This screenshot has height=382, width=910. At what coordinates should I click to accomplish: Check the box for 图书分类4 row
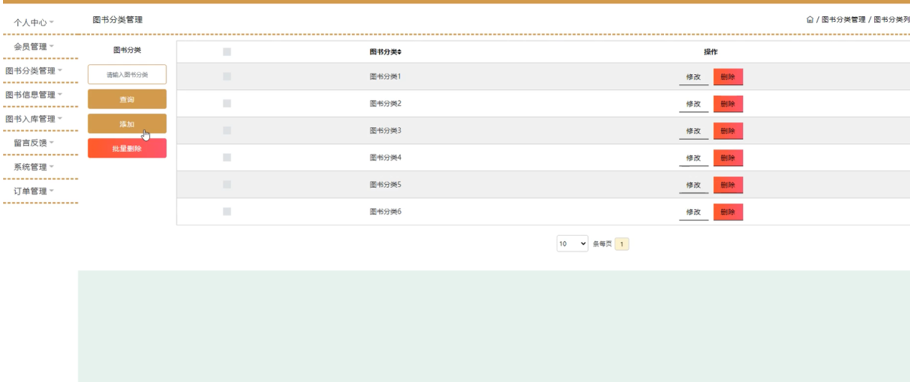(x=227, y=157)
